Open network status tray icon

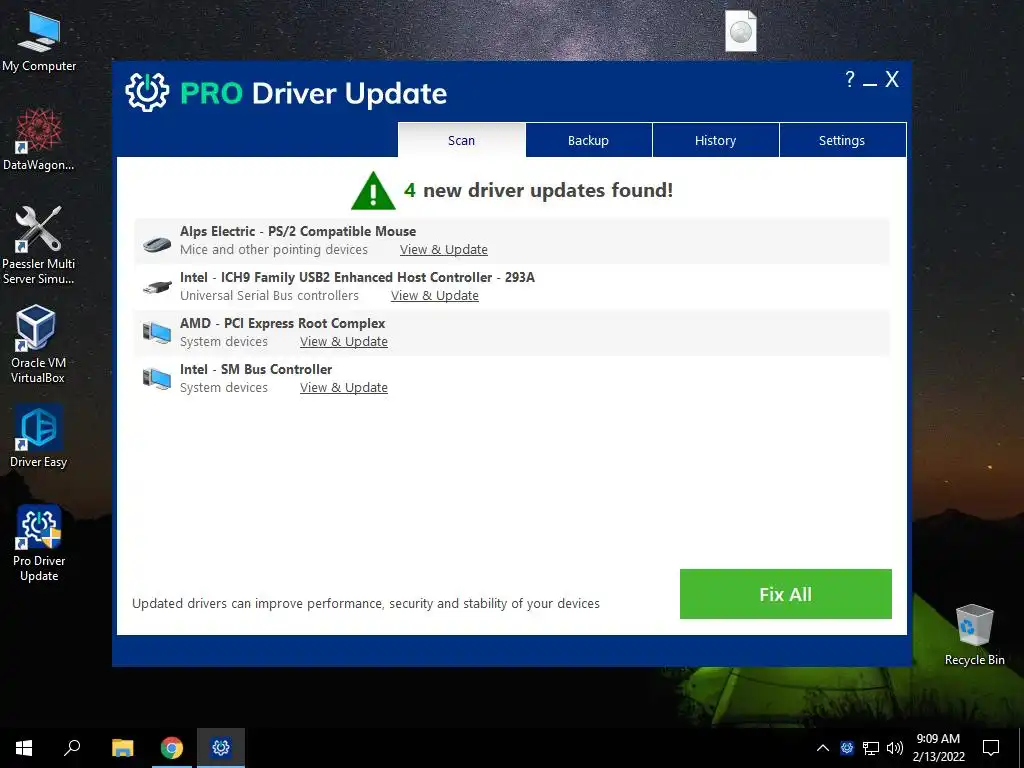pos(871,748)
